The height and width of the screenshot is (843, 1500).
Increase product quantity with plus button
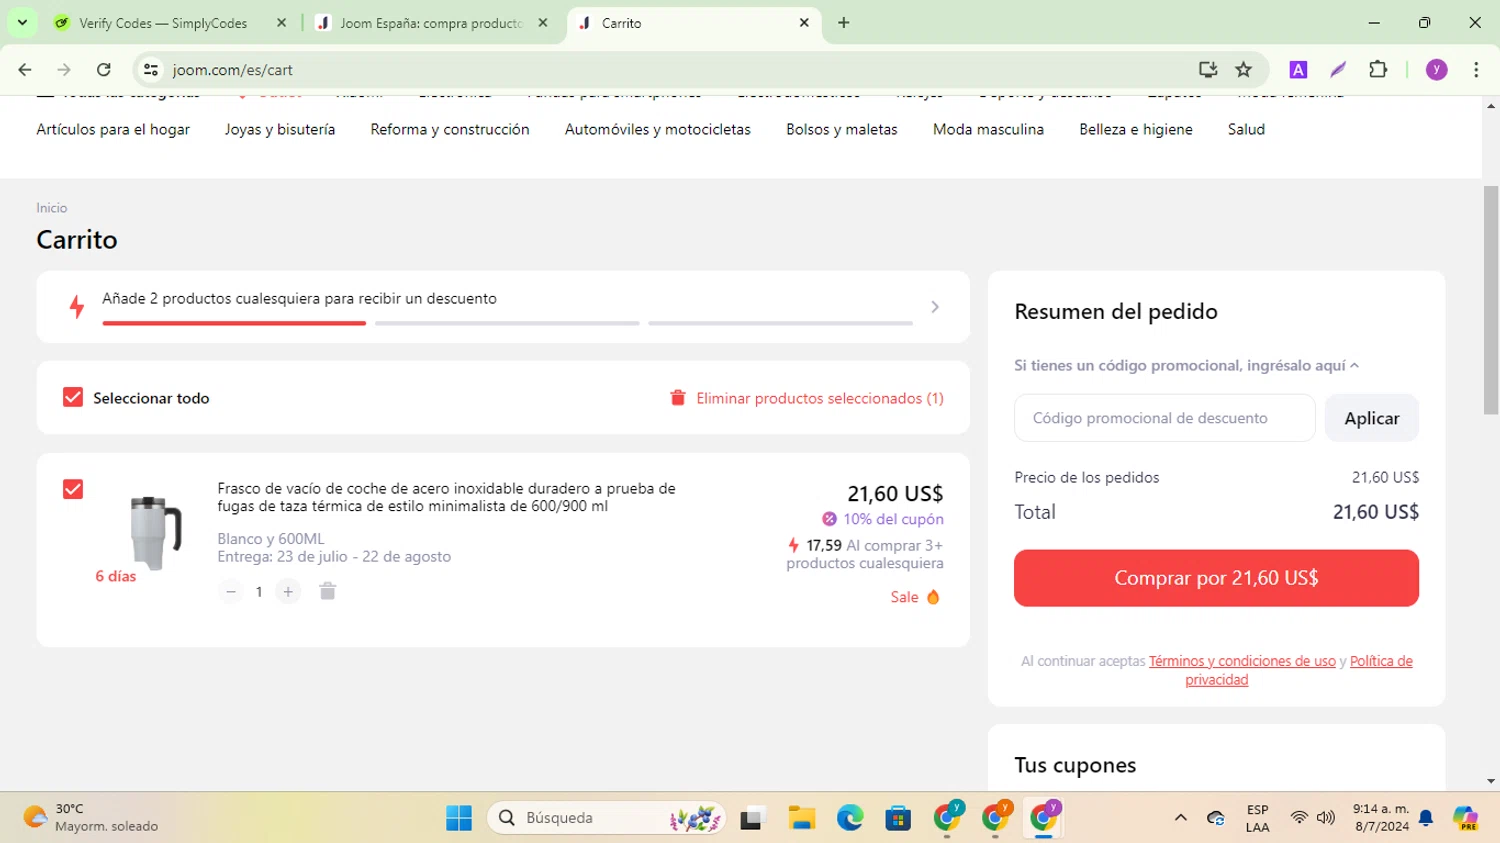point(288,592)
